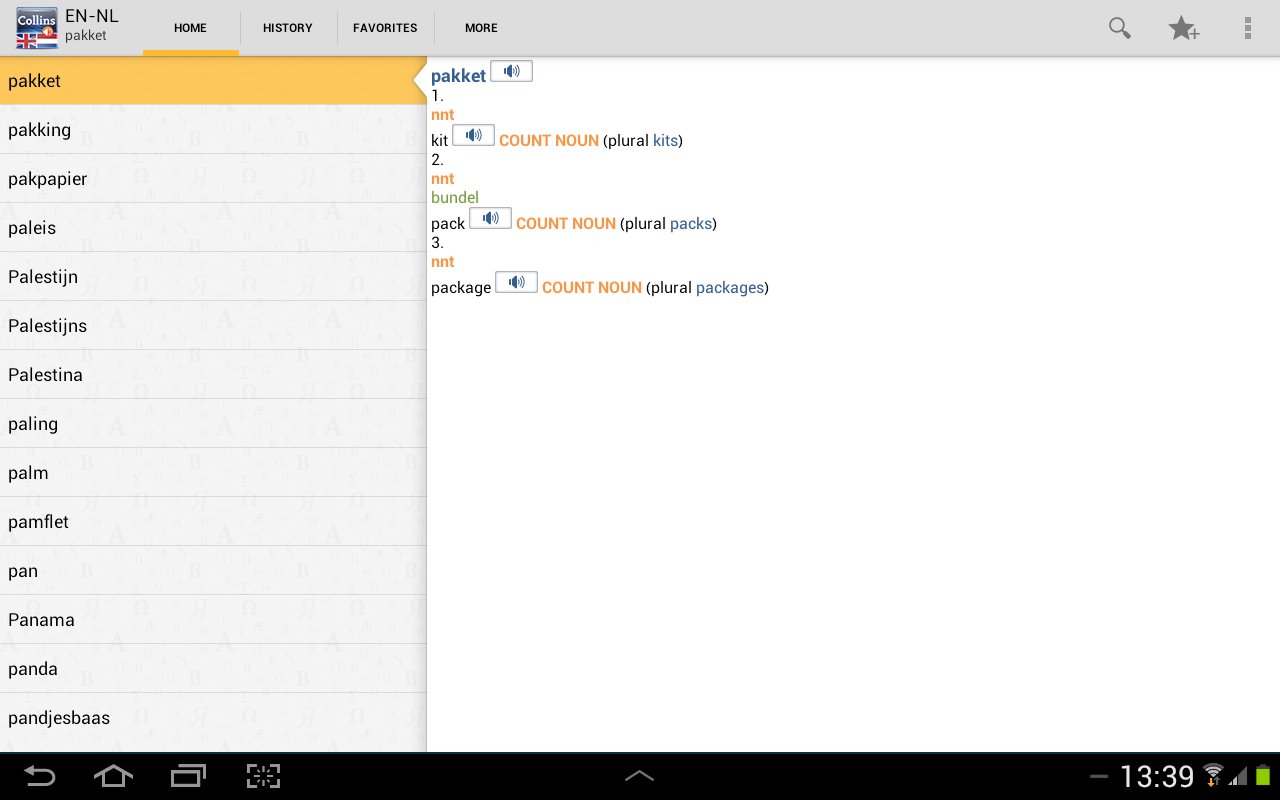
Task: Tap the Collins dictionary app icon
Action: point(37,28)
